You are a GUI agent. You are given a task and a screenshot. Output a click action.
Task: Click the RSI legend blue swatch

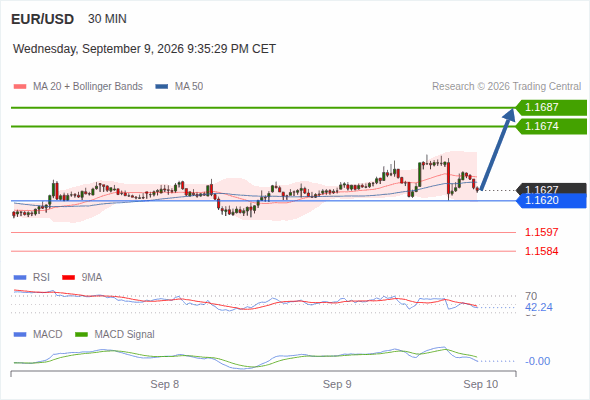click(20, 278)
